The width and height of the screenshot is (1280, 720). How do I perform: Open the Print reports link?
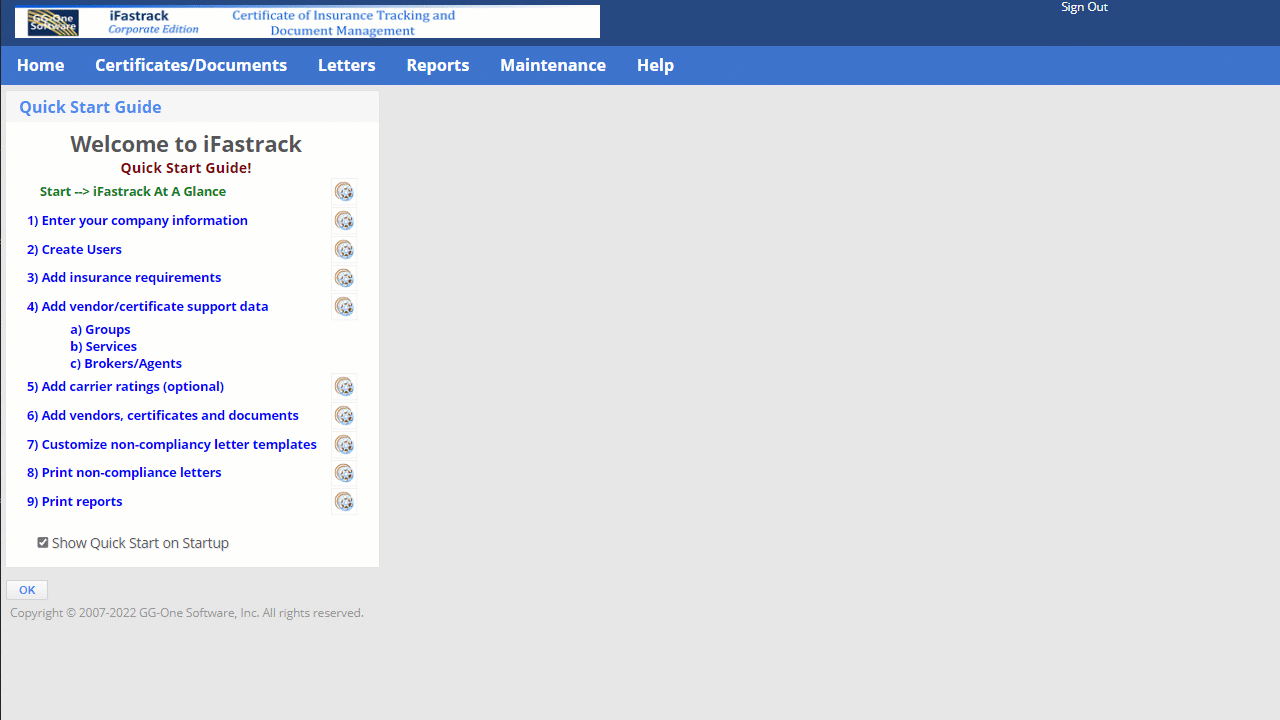(75, 501)
